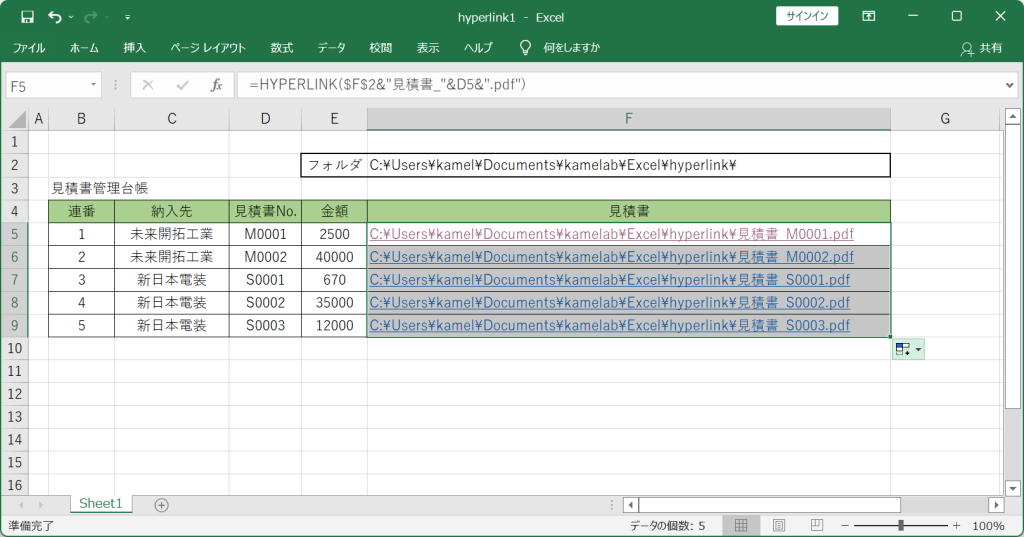Image resolution: width=1024 pixels, height=537 pixels.
Task: Click the Auto Fill Options icon below the table
Action: pos(908,350)
